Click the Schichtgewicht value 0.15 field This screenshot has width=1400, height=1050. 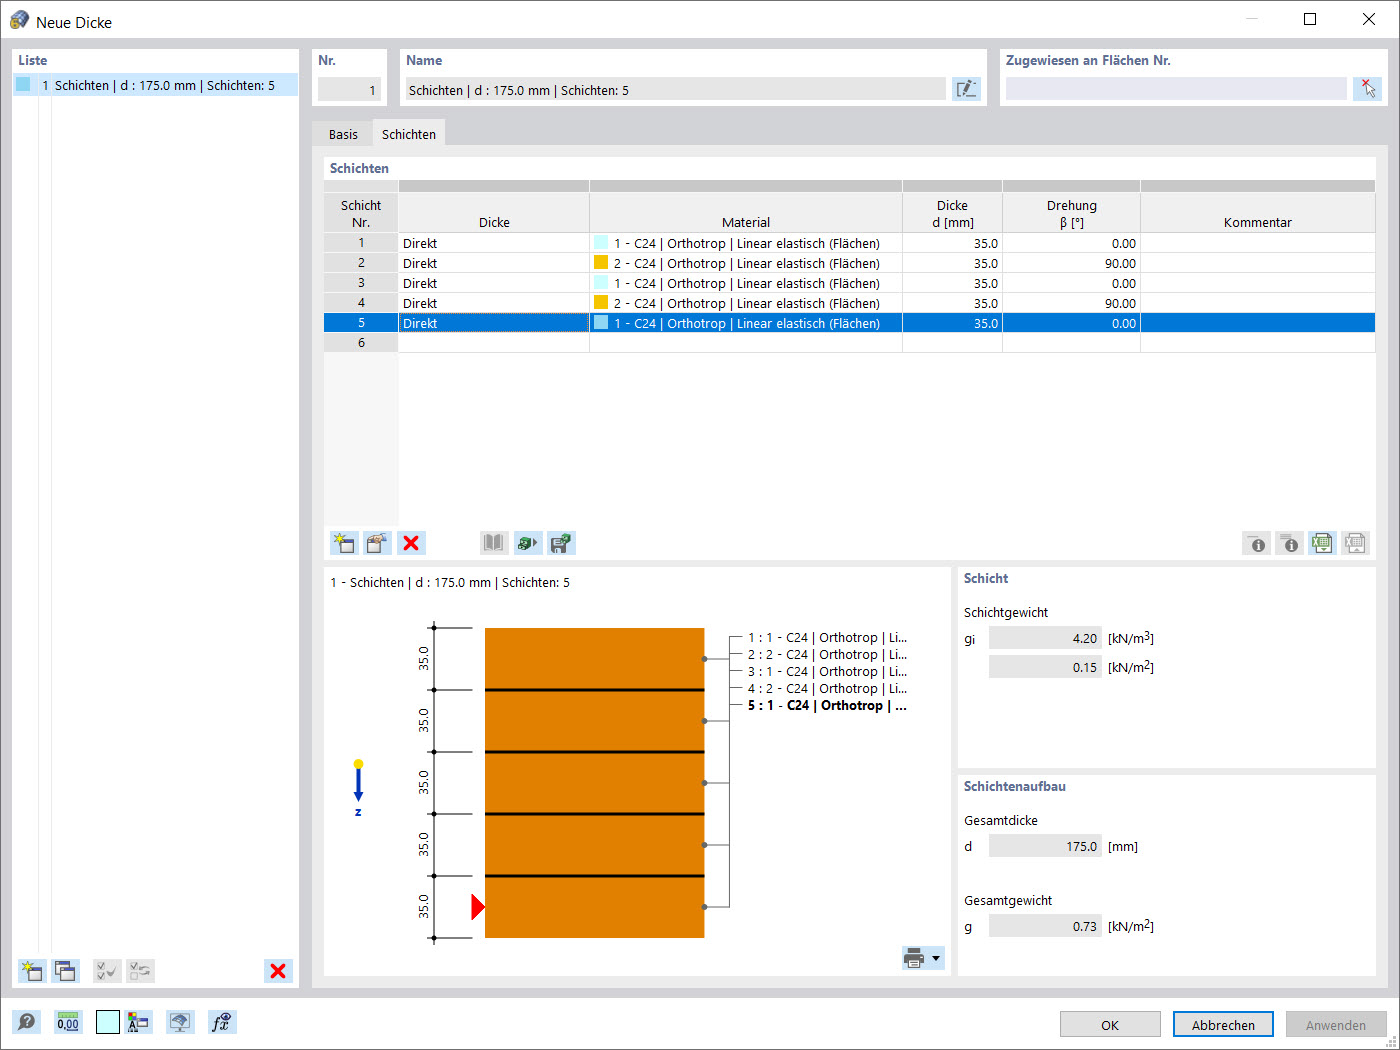coord(1045,667)
